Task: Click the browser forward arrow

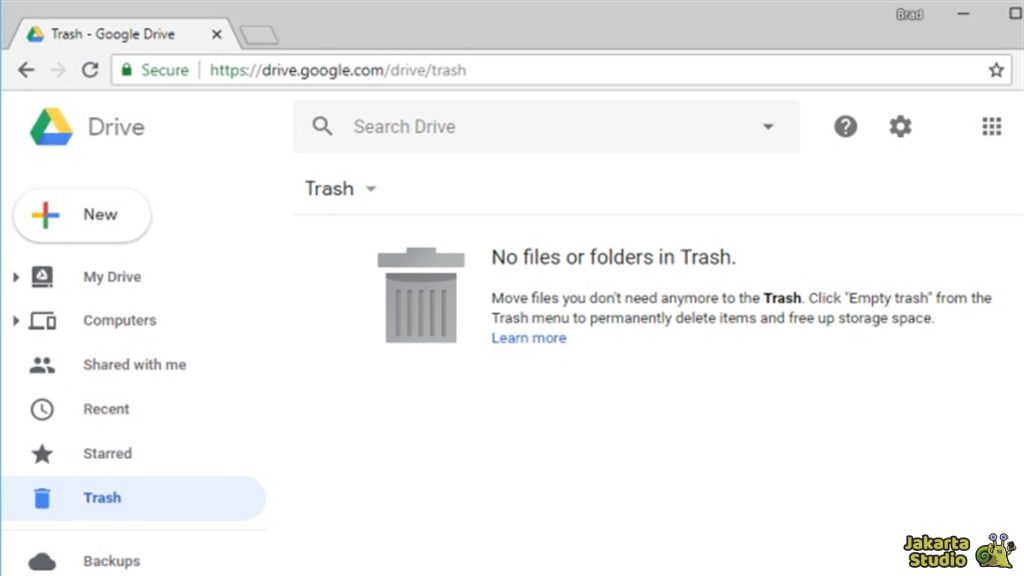Action: click(x=58, y=70)
